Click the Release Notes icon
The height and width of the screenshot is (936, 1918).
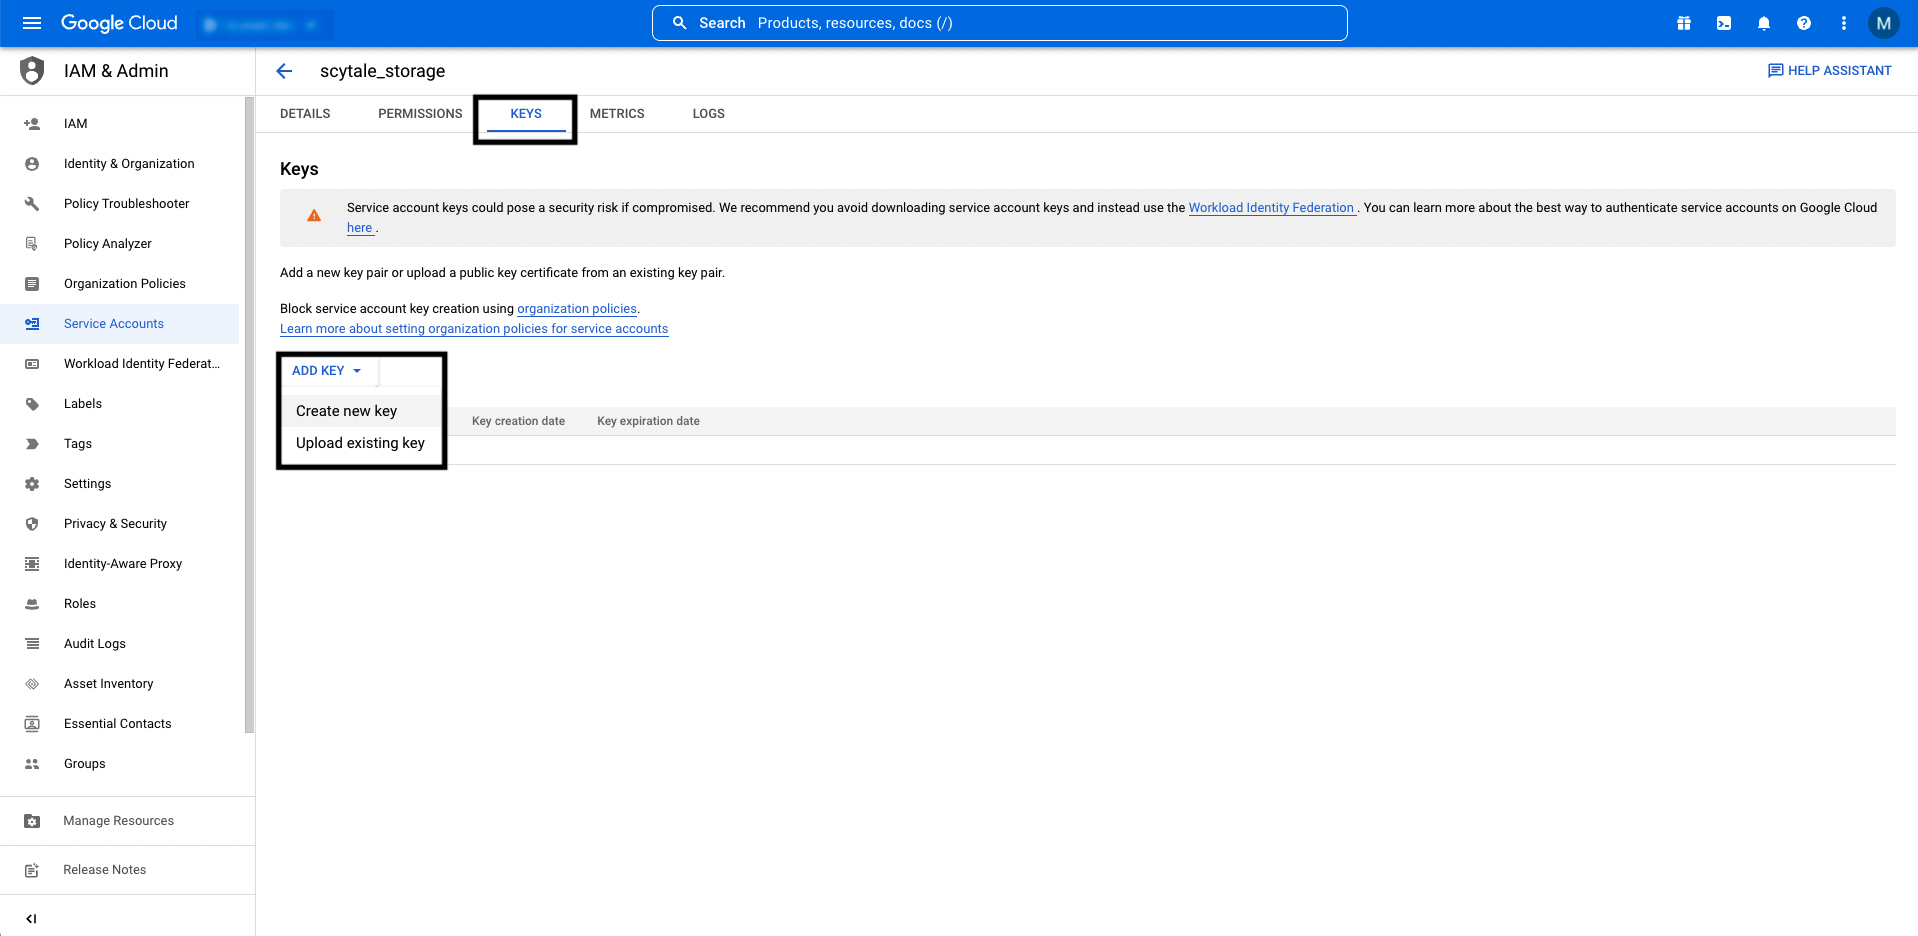(32, 870)
